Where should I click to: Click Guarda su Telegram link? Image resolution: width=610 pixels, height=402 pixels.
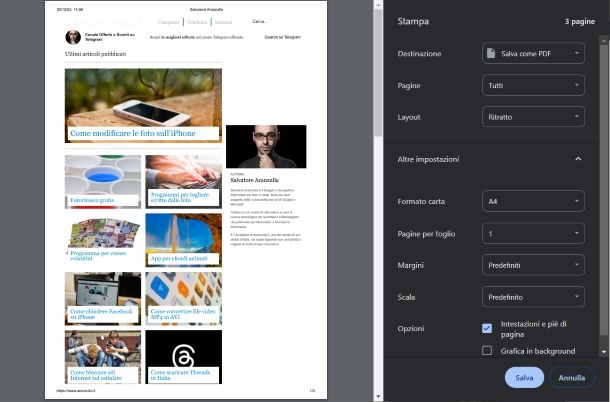click(x=282, y=37)
